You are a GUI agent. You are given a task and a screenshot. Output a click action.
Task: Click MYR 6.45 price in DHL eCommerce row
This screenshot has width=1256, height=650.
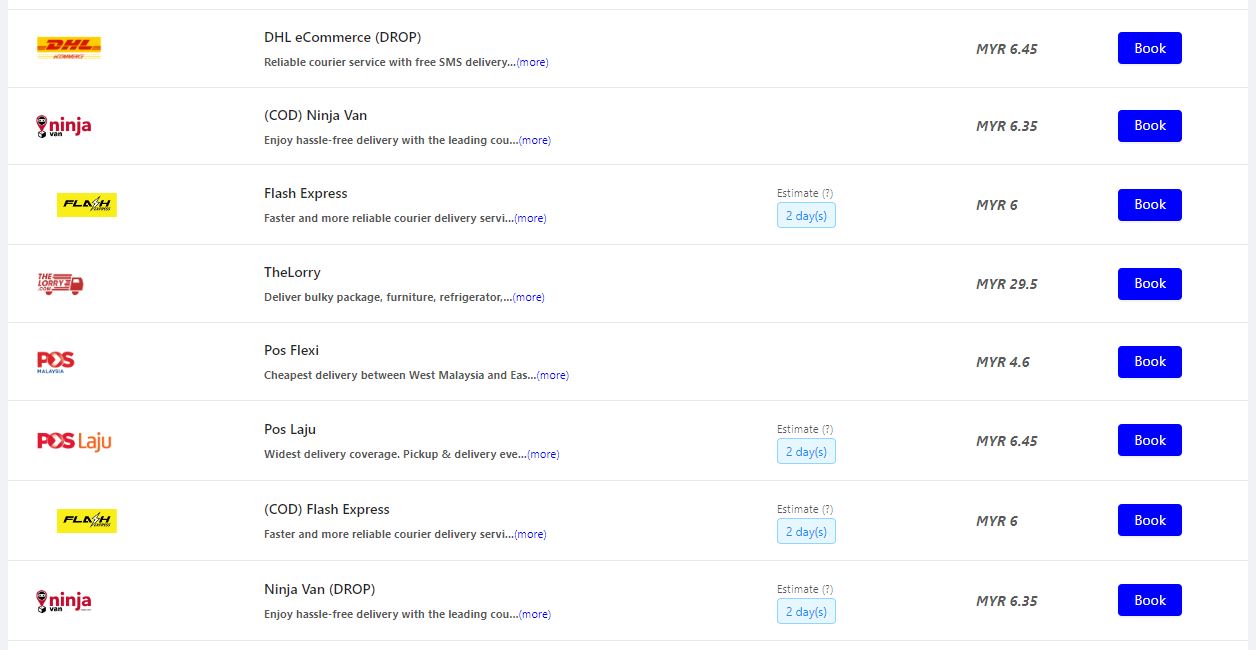point(1007,48)
